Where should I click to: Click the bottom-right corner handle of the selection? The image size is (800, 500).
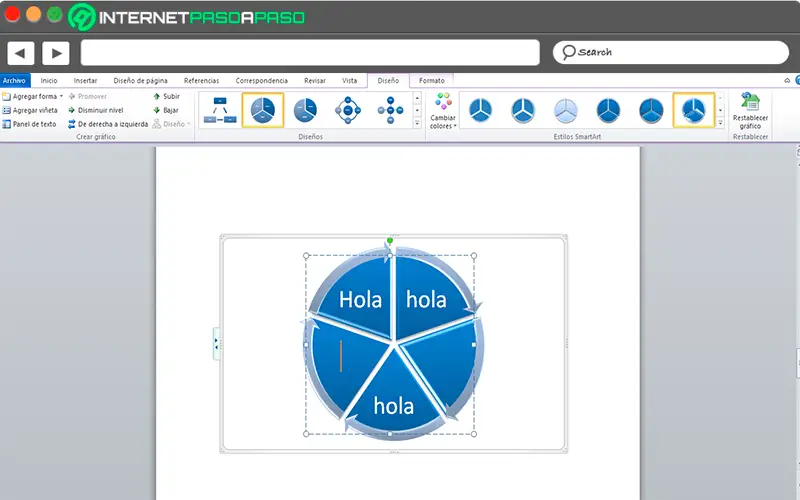point(474,434)
